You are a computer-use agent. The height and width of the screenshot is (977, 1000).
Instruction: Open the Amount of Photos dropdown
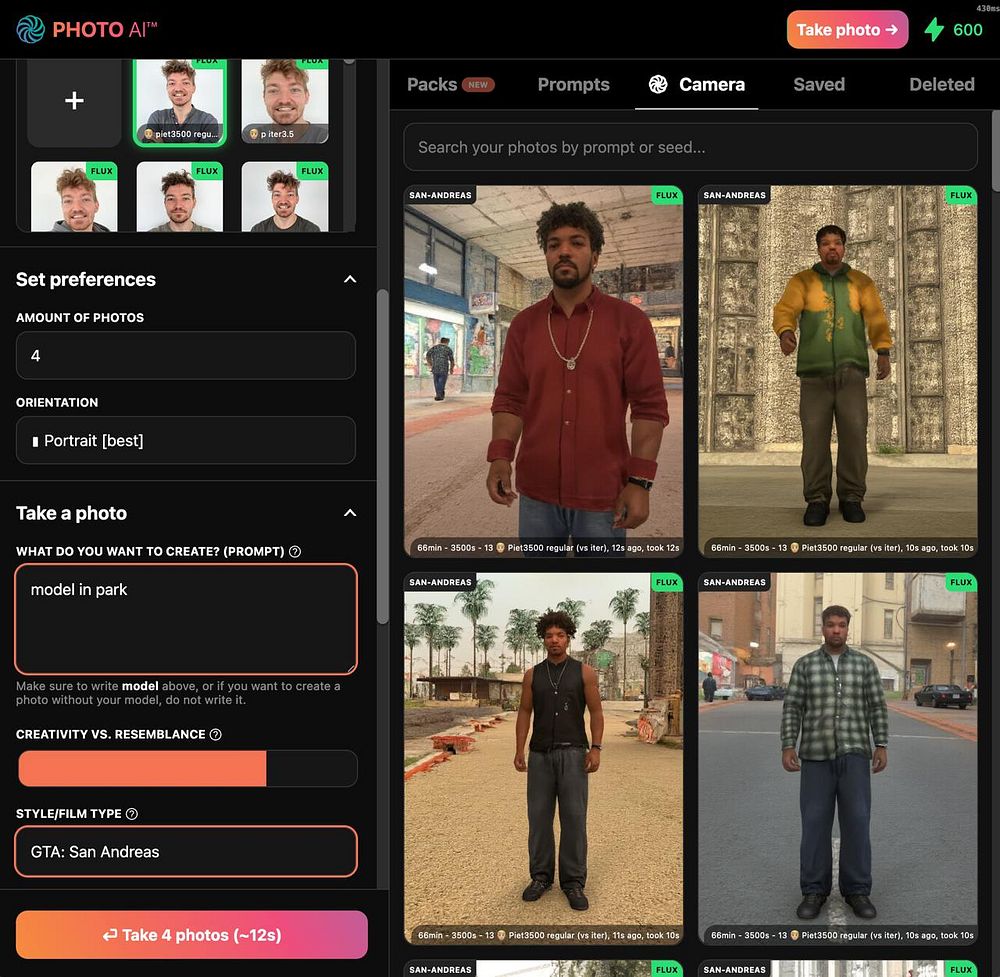point(186,355)
